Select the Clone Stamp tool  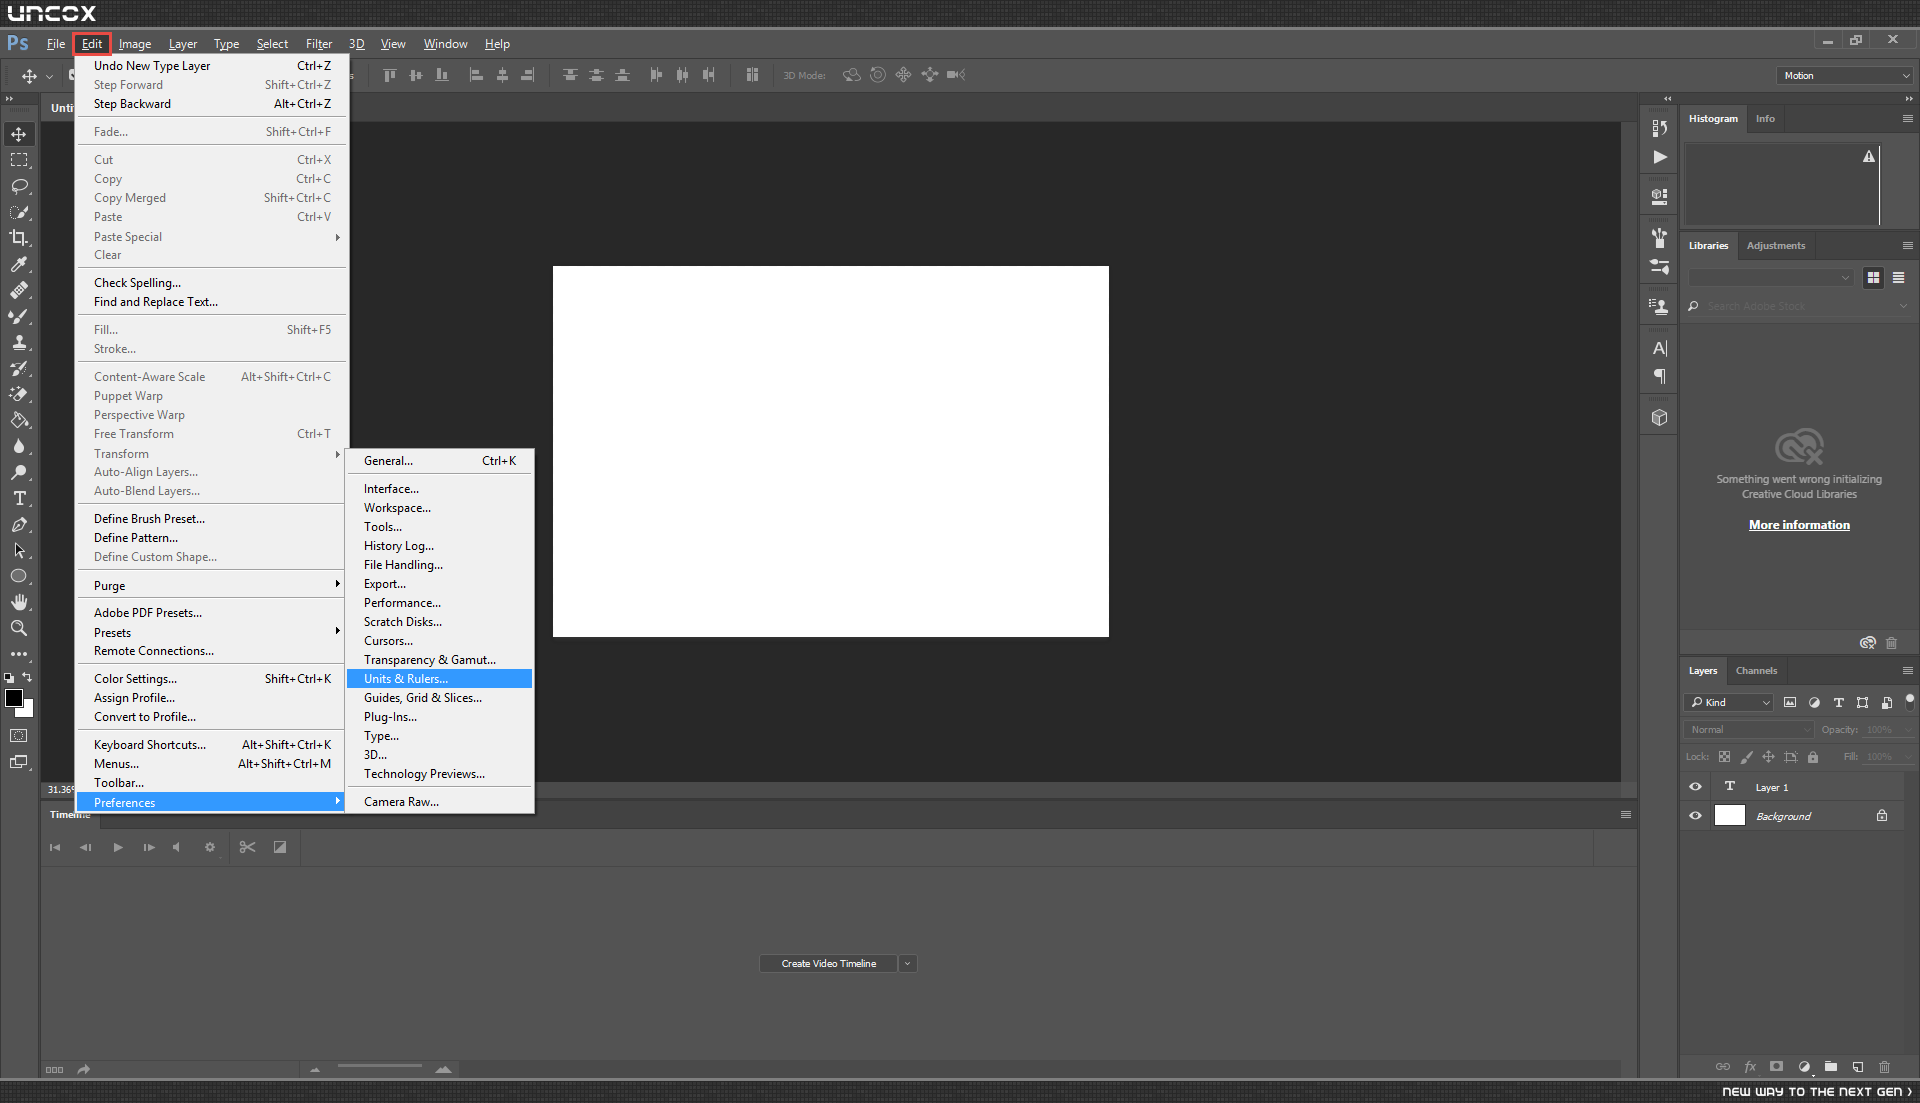click(x=19, y=342)
